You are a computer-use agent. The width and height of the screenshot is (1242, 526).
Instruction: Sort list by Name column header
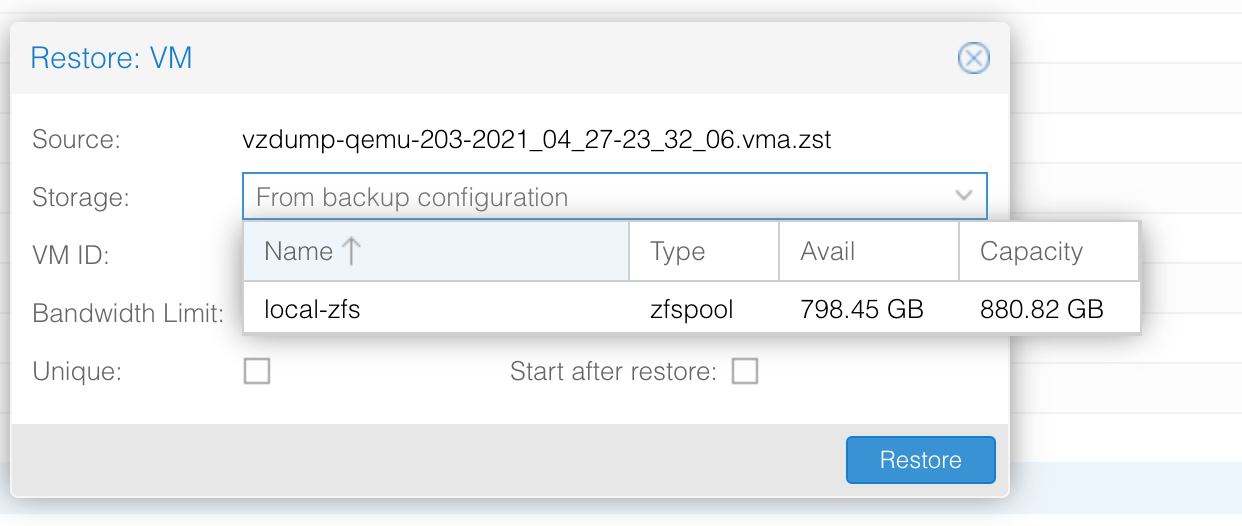coord(298,252)
